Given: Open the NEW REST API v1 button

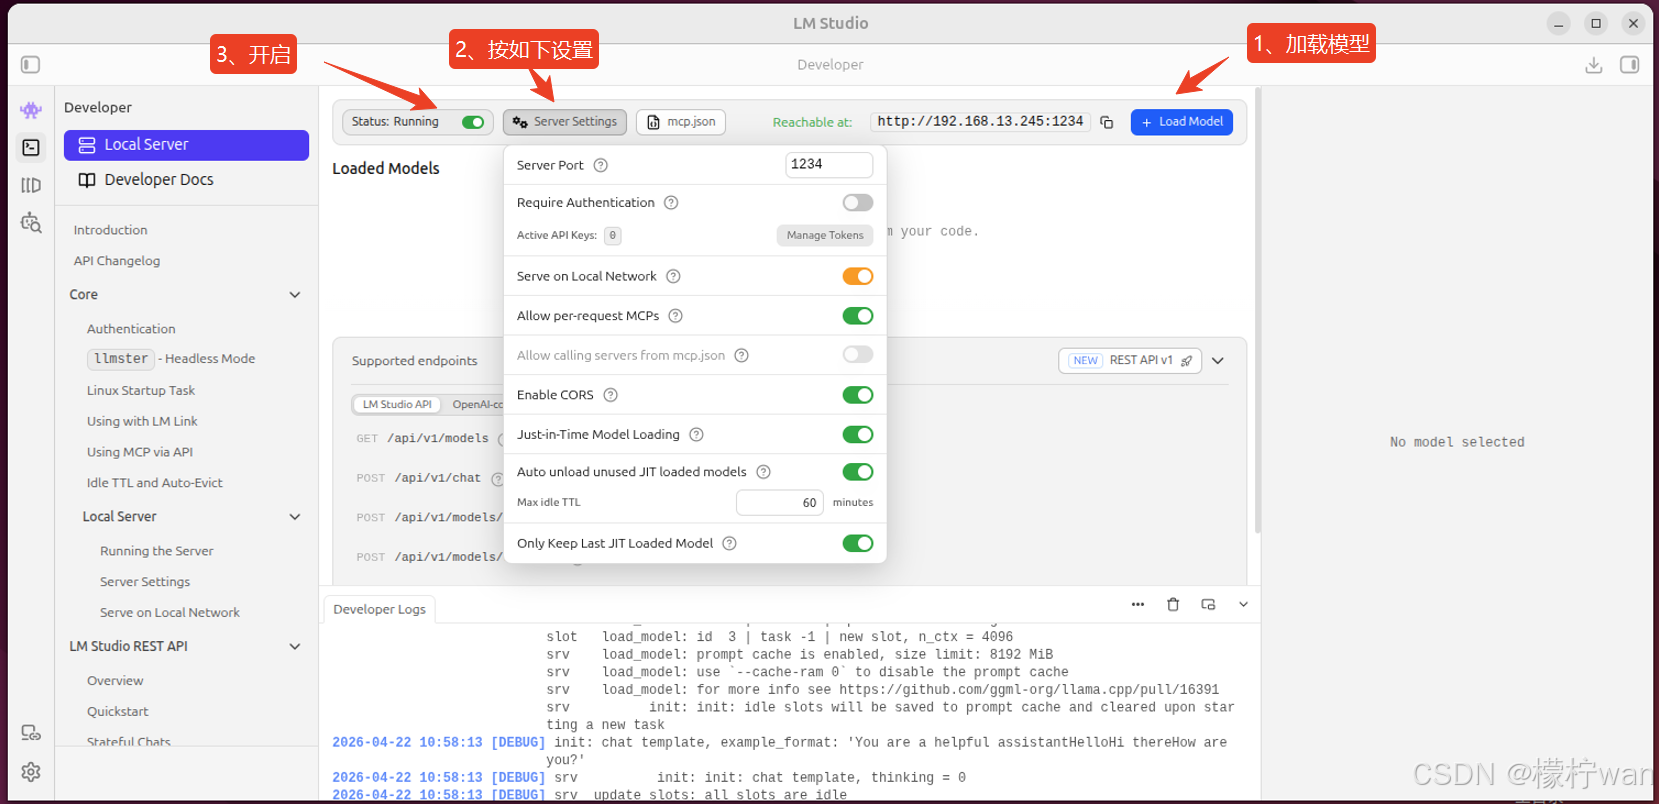Looking at the screenshot, I should (1130, 361).
